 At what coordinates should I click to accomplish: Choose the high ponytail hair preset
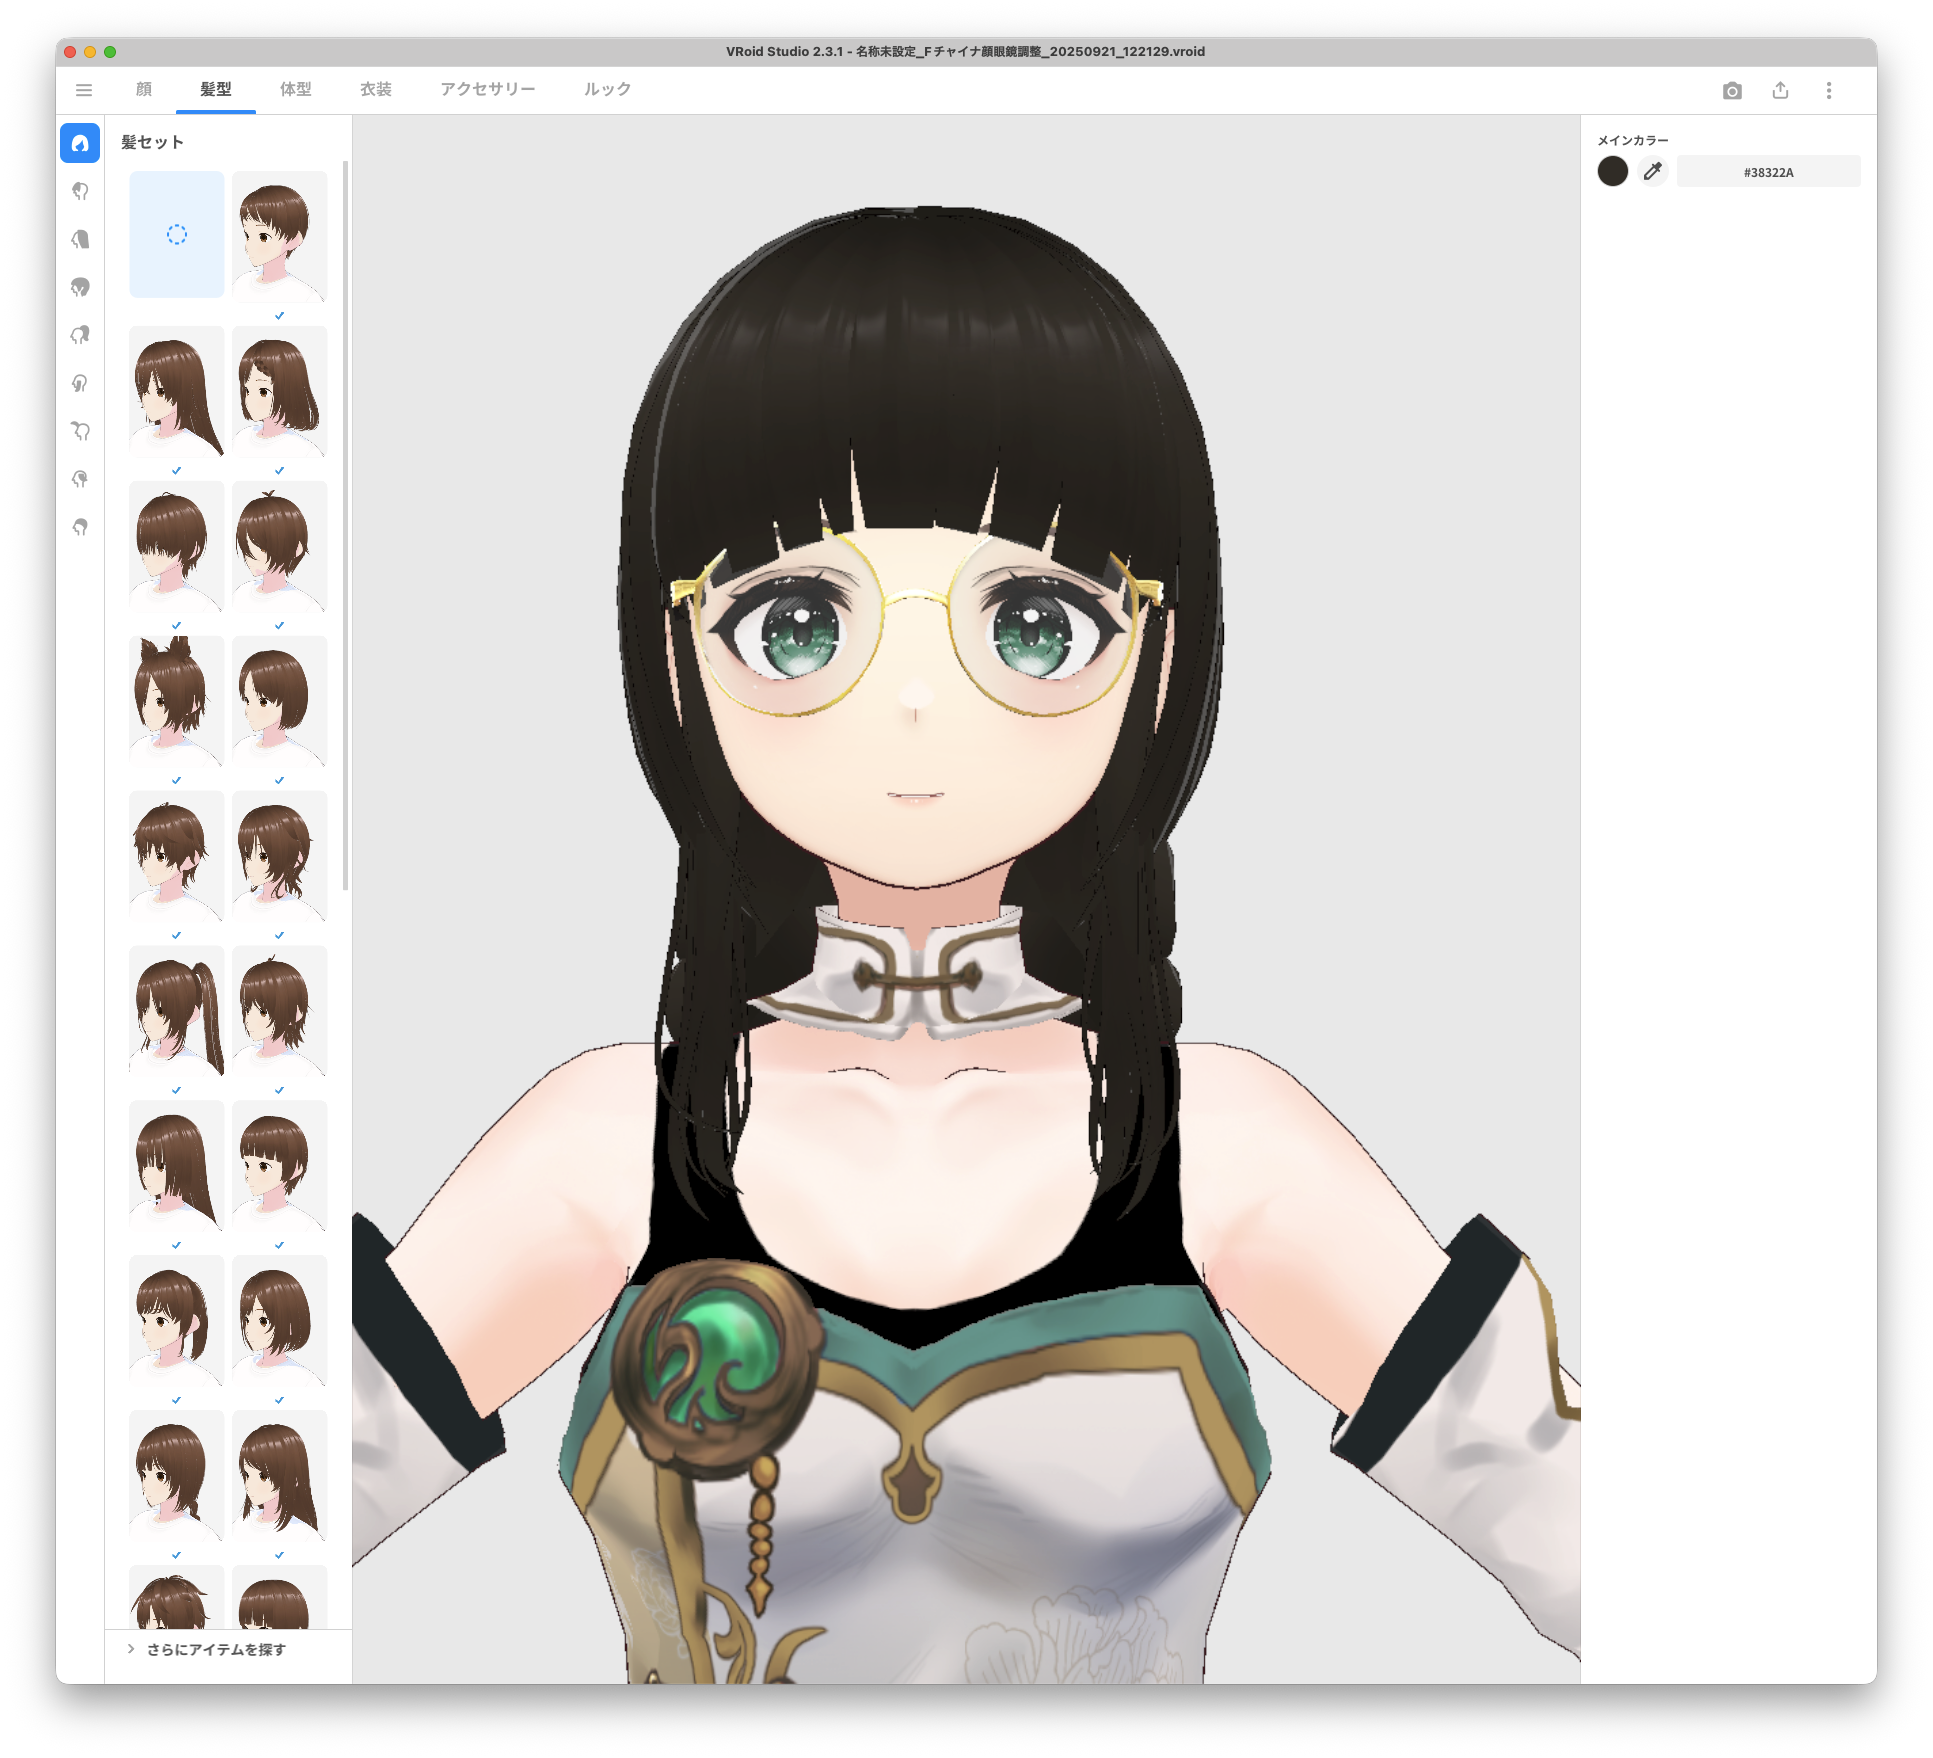[177, 1011]
